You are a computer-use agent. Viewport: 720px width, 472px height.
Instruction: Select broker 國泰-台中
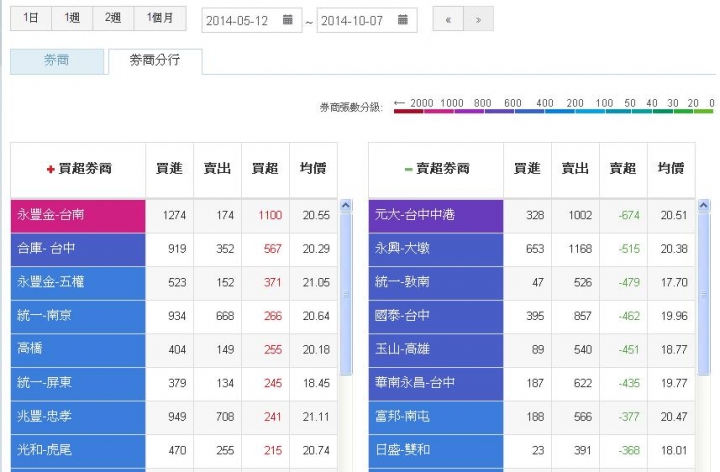point(436,316)
